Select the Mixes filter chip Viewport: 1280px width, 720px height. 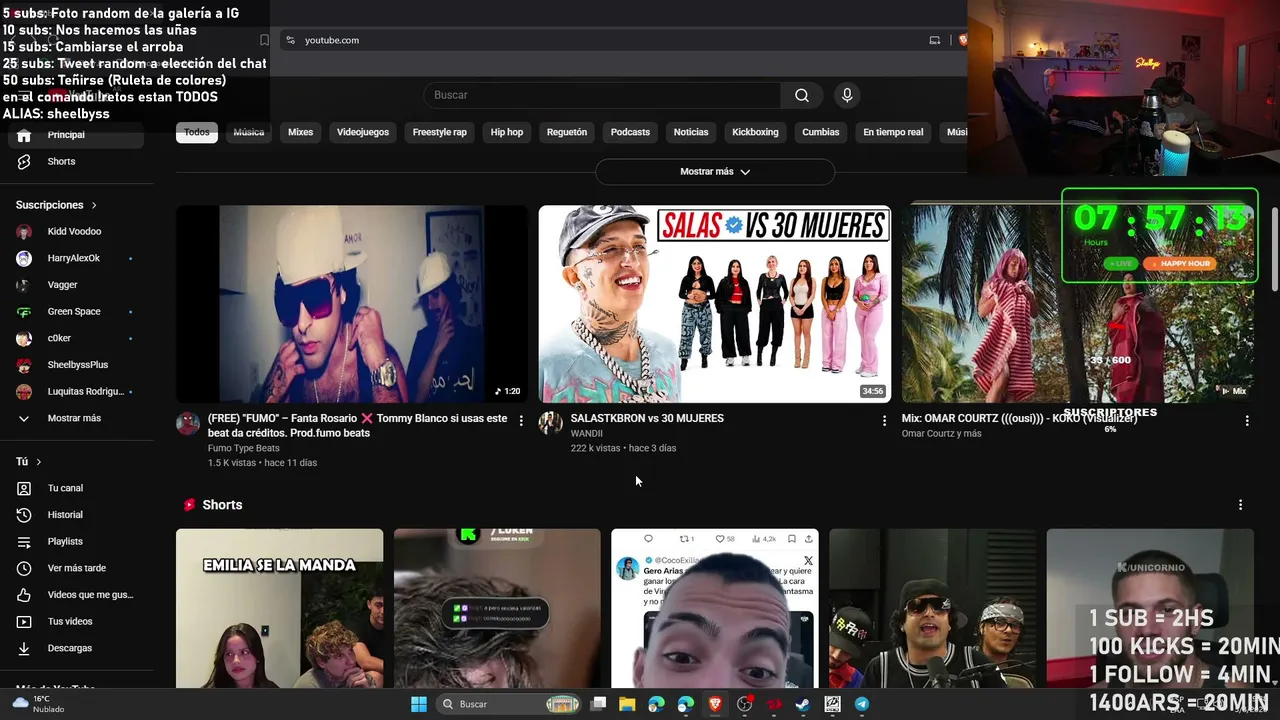[301, 132]
